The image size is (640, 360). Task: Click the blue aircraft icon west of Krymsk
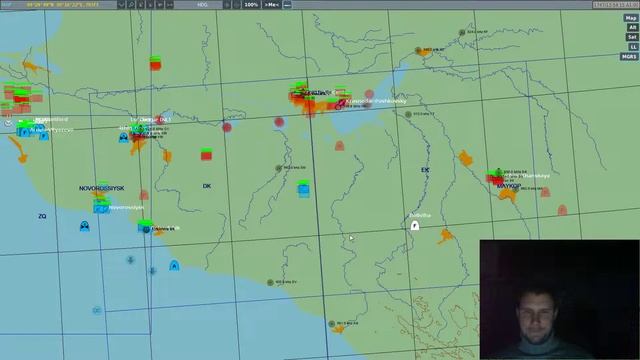pos(124,138)
